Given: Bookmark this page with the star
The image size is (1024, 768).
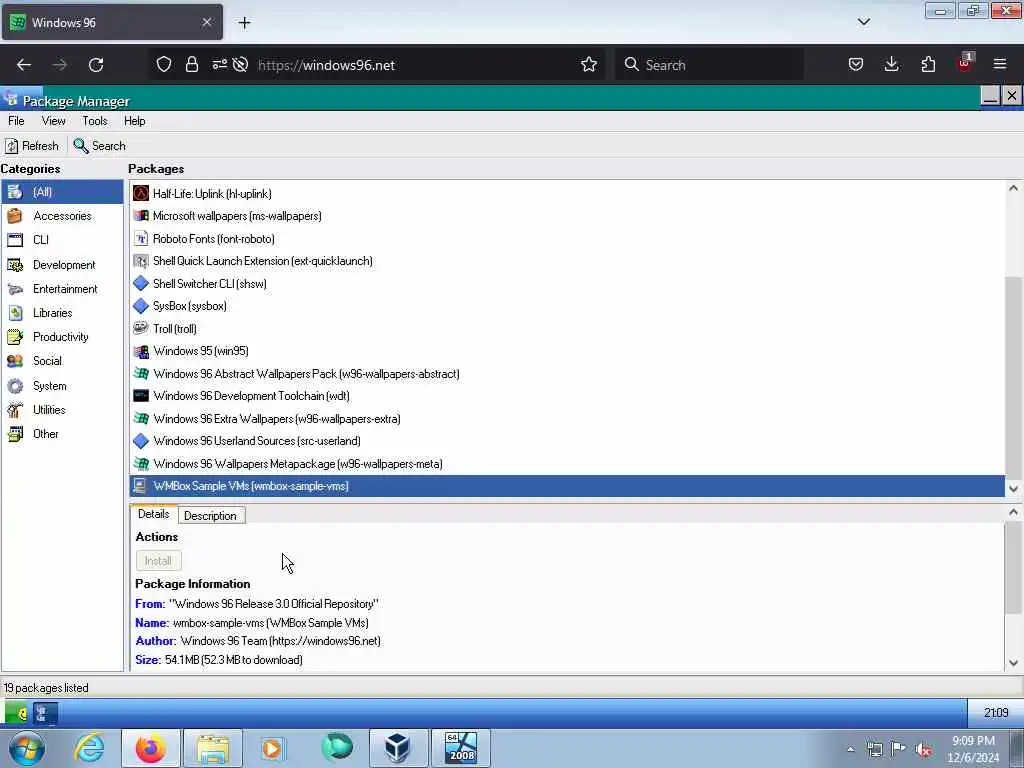Looking at the screenshot, I should (x=589, y=65).
